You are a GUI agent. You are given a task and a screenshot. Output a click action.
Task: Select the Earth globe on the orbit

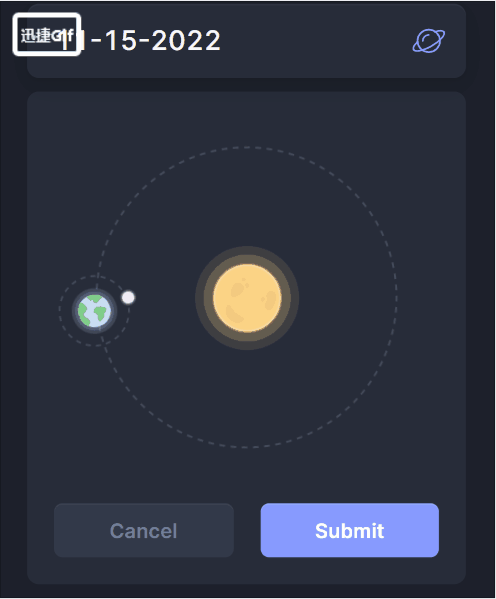point(94,311)
